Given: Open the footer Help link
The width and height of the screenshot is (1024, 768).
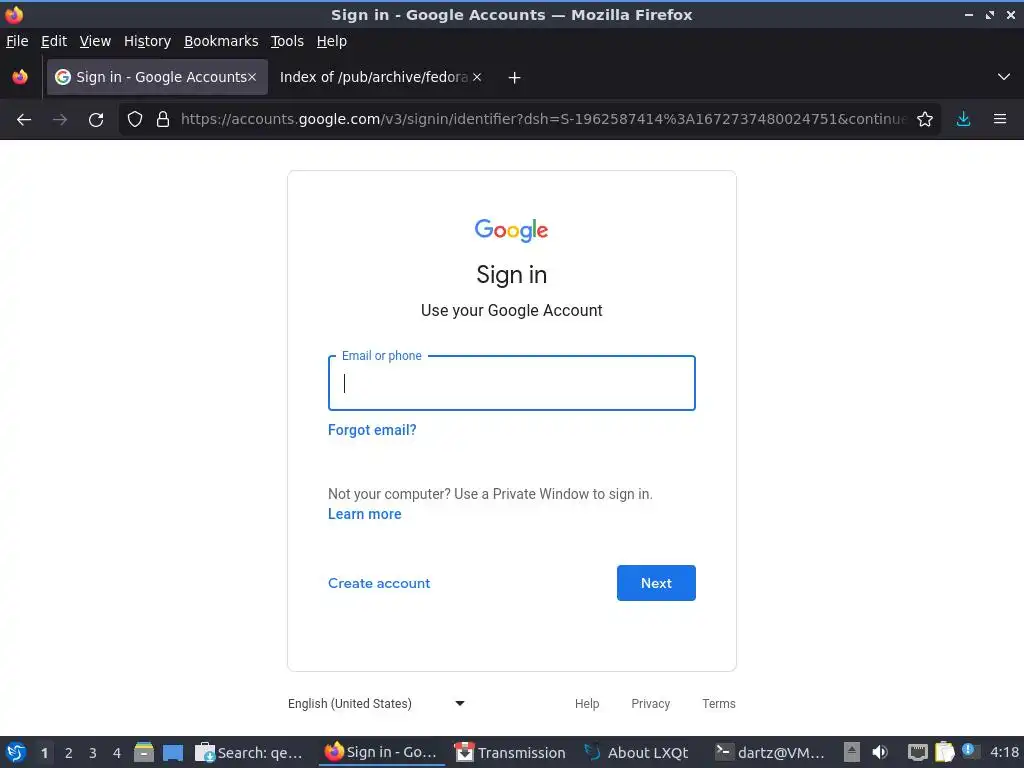Looking at the screenshot, I should [586, 704].
